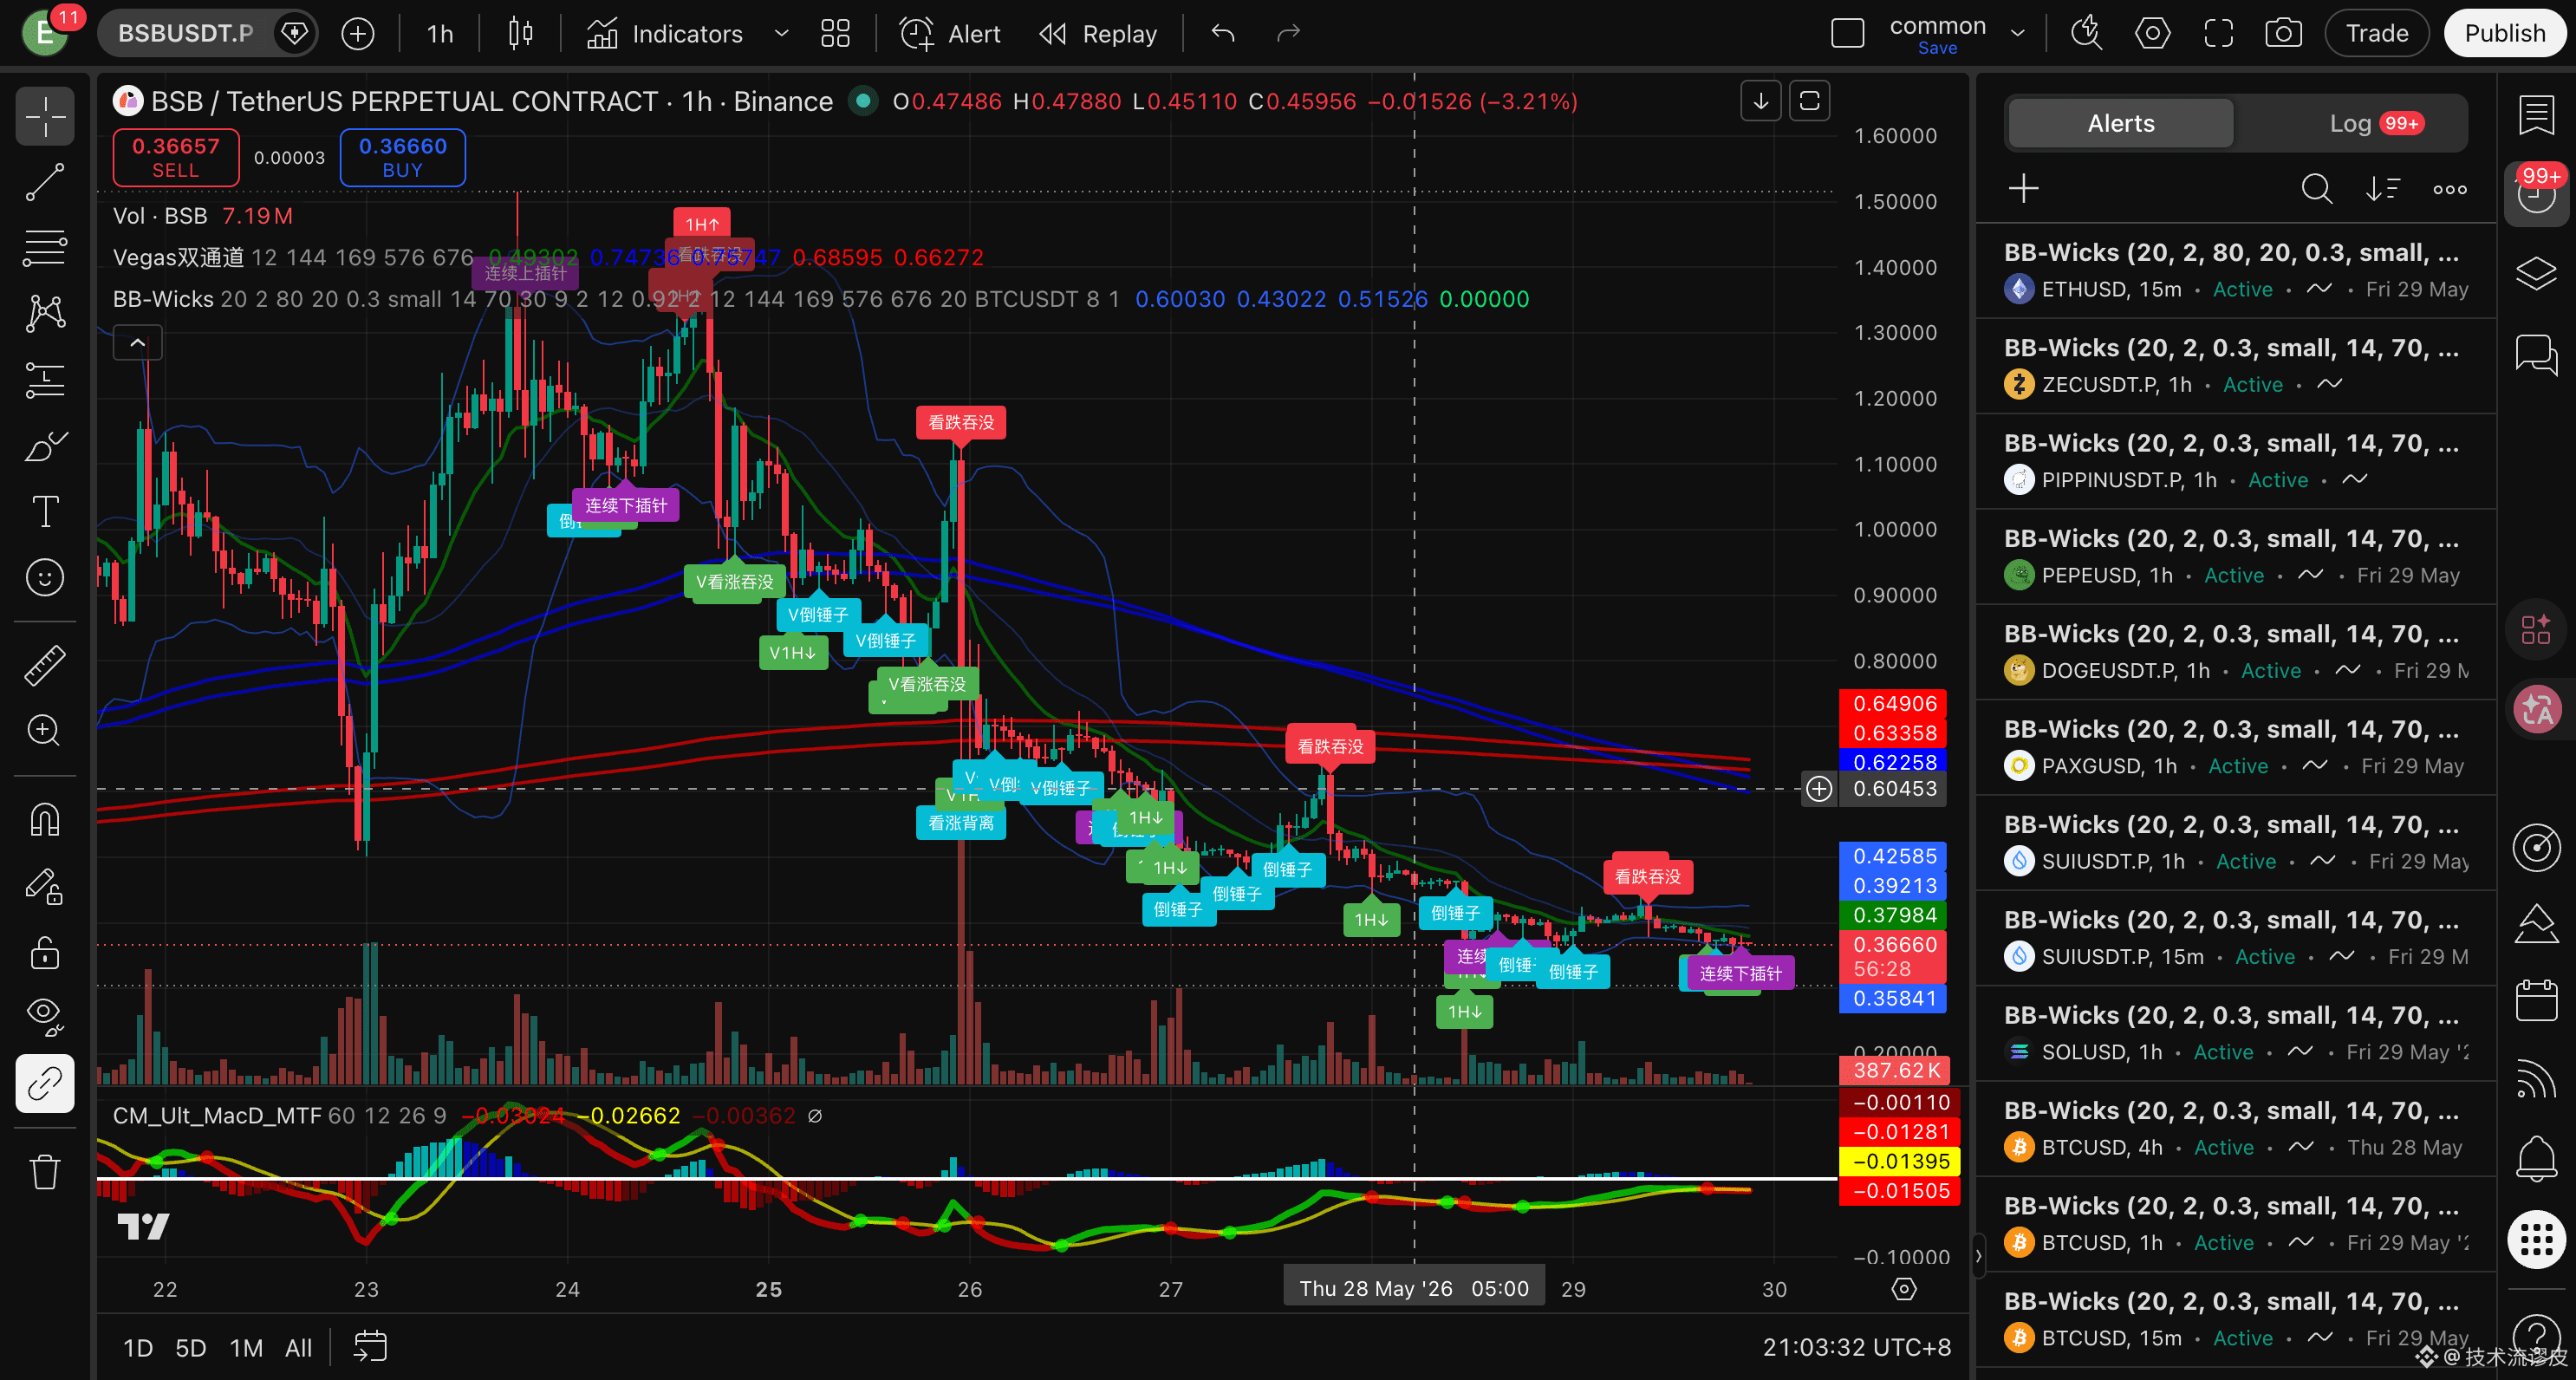Open the economic calendar panel

pos(2537,1001)
